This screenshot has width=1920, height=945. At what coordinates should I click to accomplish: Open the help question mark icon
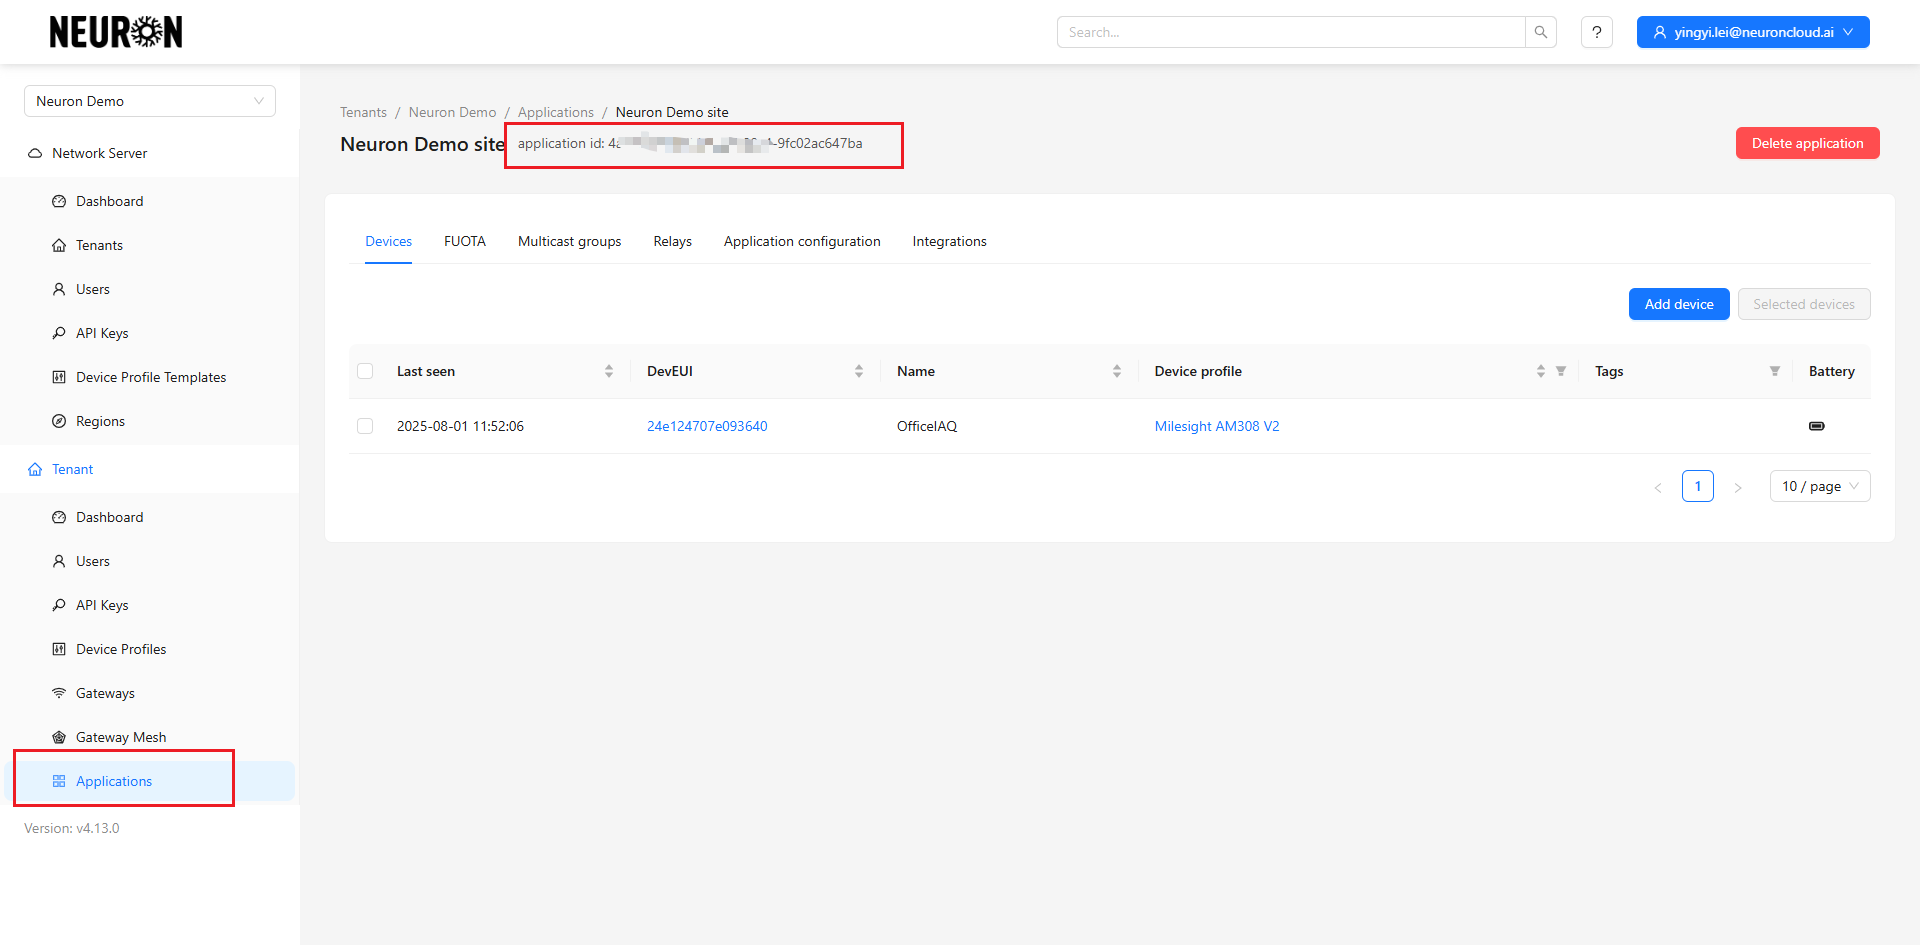pos(1596,32)
